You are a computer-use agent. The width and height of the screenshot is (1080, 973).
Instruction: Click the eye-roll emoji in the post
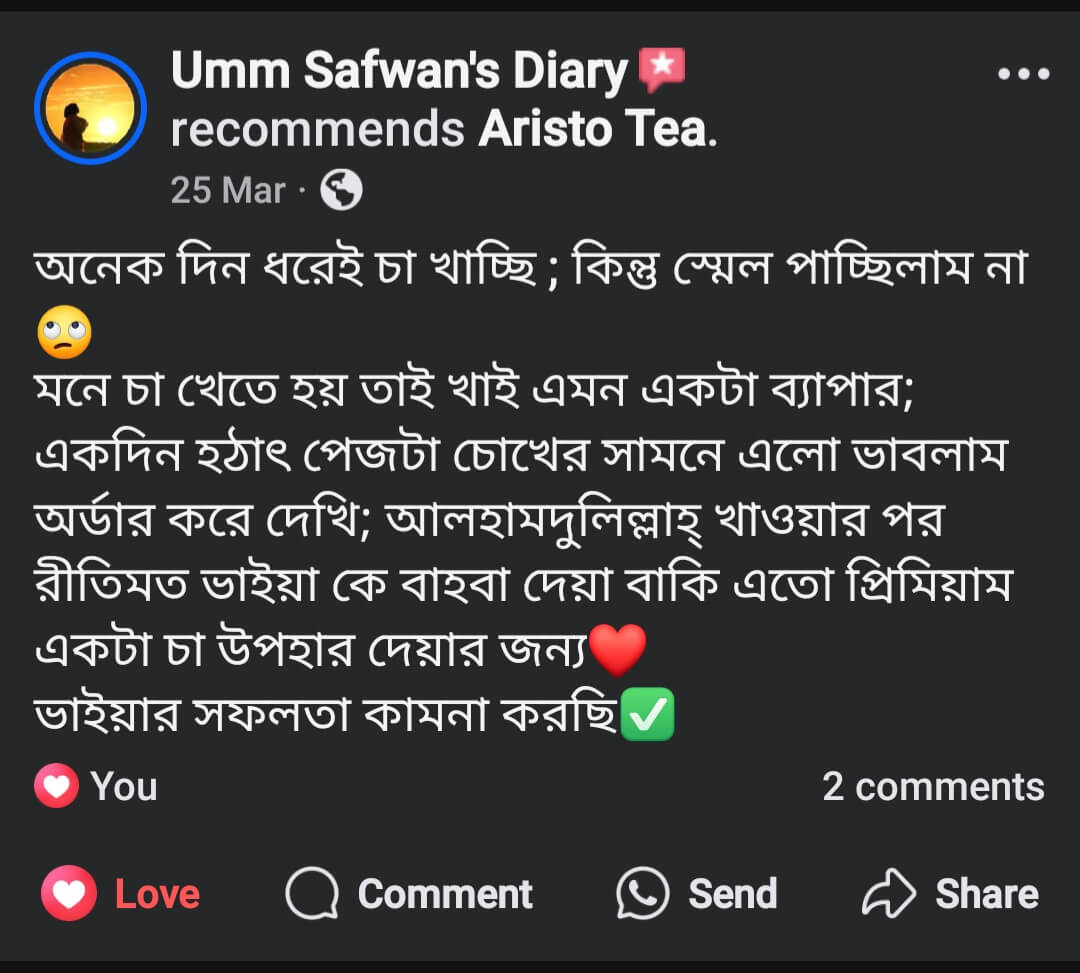click(63, 334)
